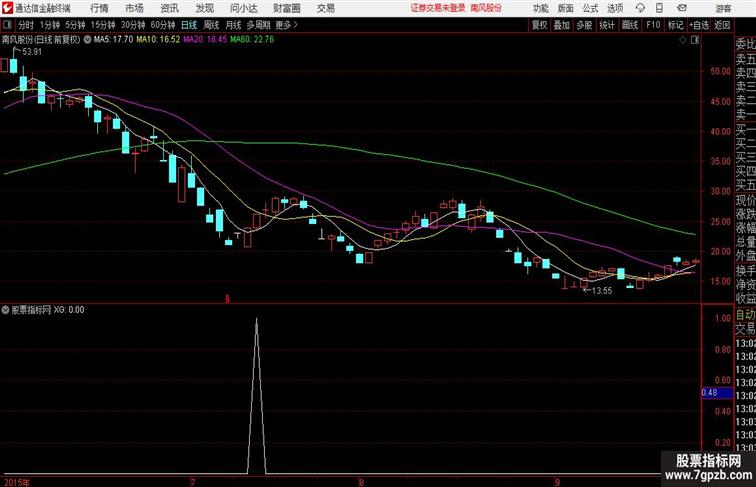Click the 复权 toolbar button

coord(540,25)
